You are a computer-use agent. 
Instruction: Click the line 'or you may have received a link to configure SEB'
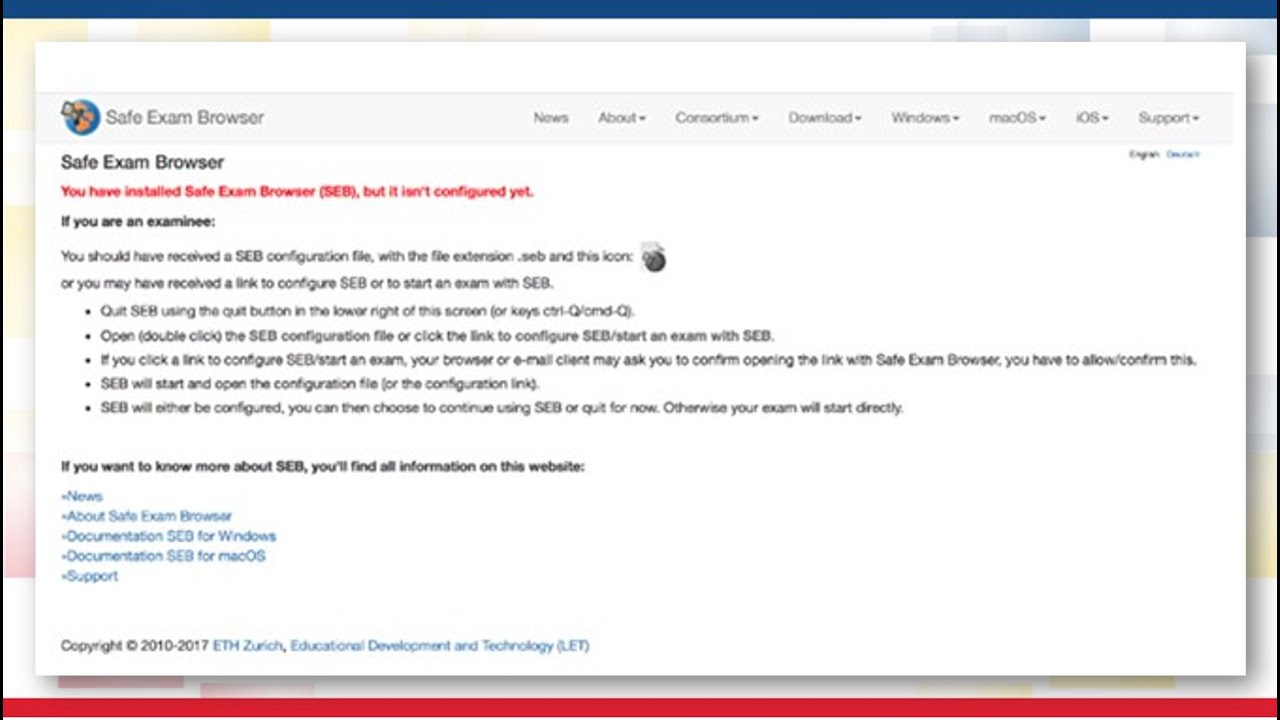click(x=306, y=283)
